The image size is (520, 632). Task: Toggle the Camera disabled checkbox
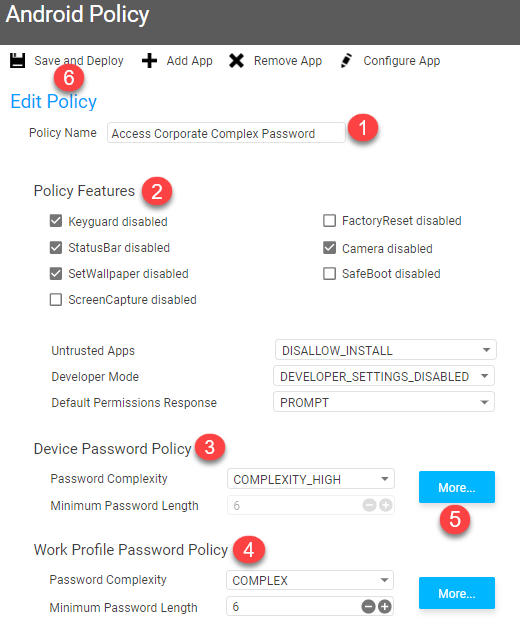(x=329, y=247)
